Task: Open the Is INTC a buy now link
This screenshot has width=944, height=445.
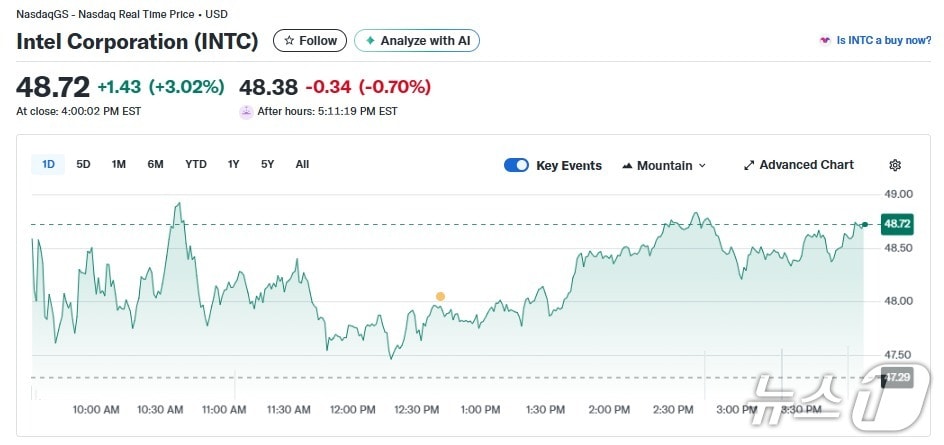Action: [876, 41]
